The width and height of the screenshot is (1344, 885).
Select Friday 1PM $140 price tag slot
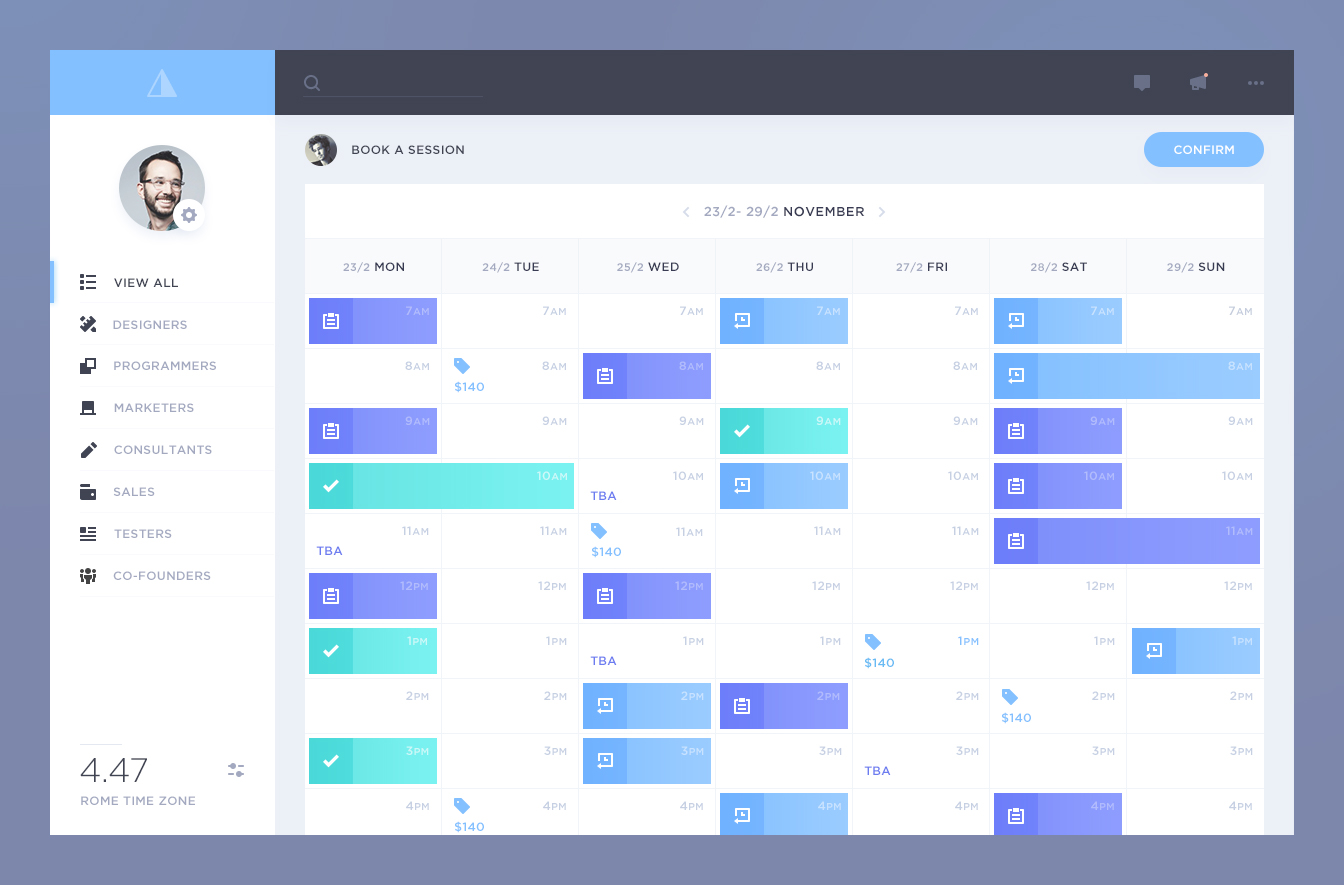coord(921,651)
